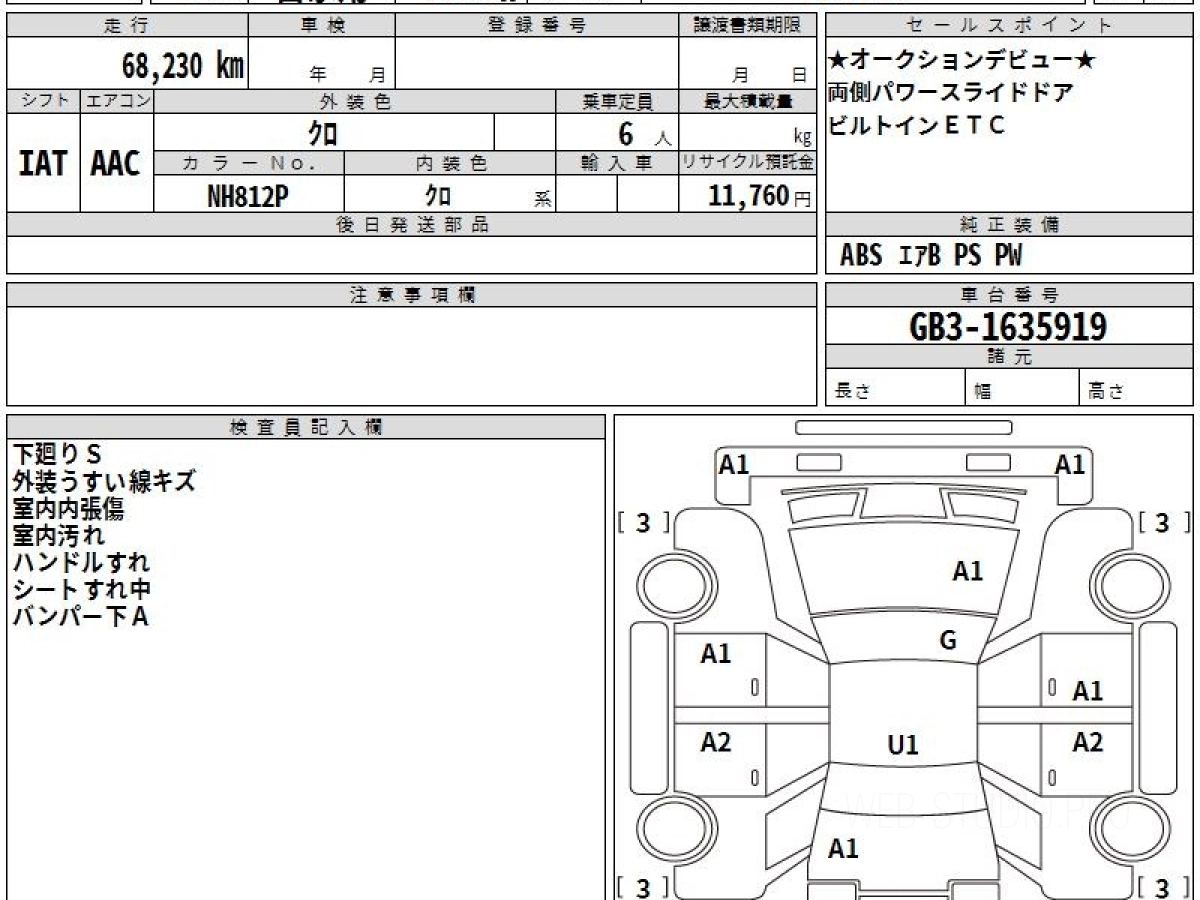Viewport: 1200px width, 900px height.
Task: Select the 両側パワースライドドア line
Action: point(951,93)
